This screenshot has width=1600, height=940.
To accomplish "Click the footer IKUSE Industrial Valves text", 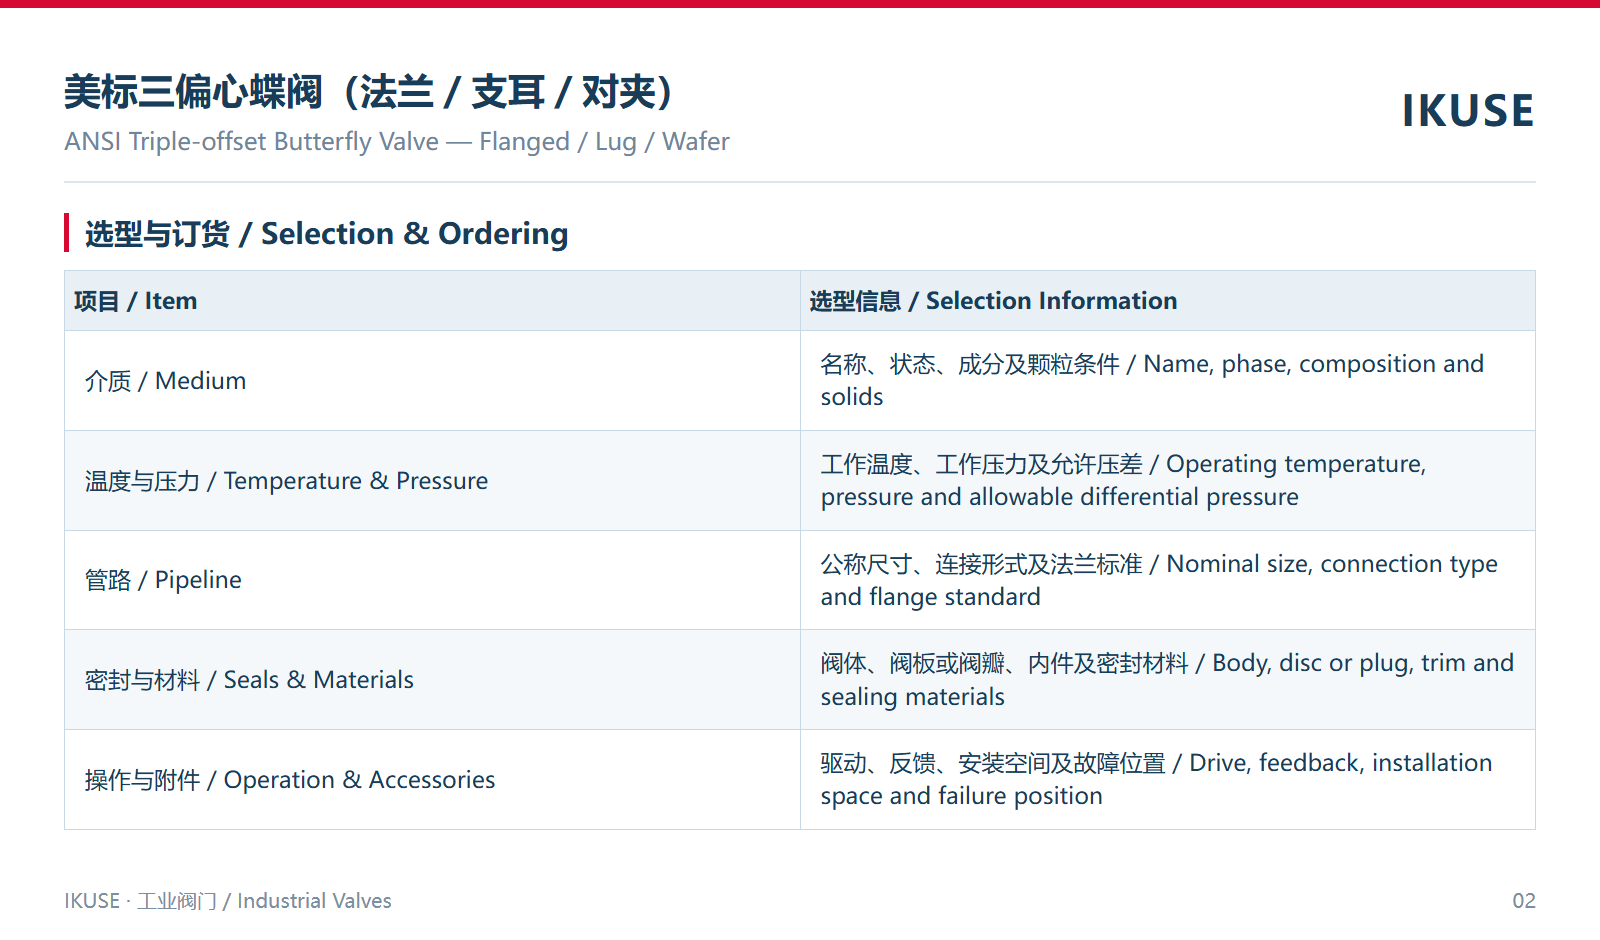I will tap(228, 901).
